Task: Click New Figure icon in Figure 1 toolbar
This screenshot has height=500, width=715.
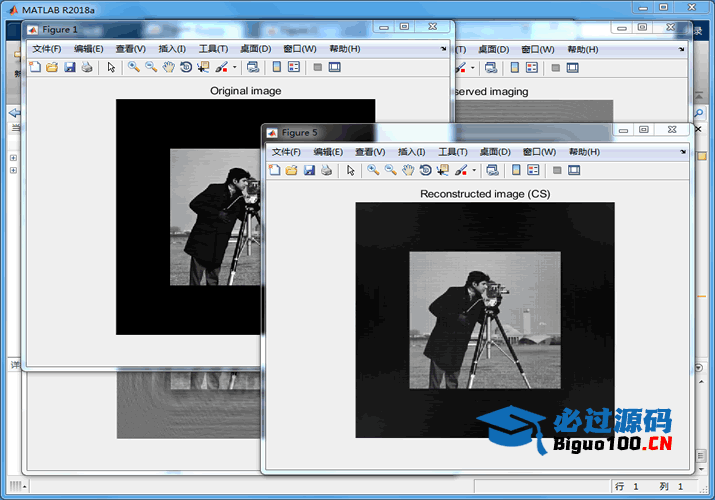Action: [35, 67]
